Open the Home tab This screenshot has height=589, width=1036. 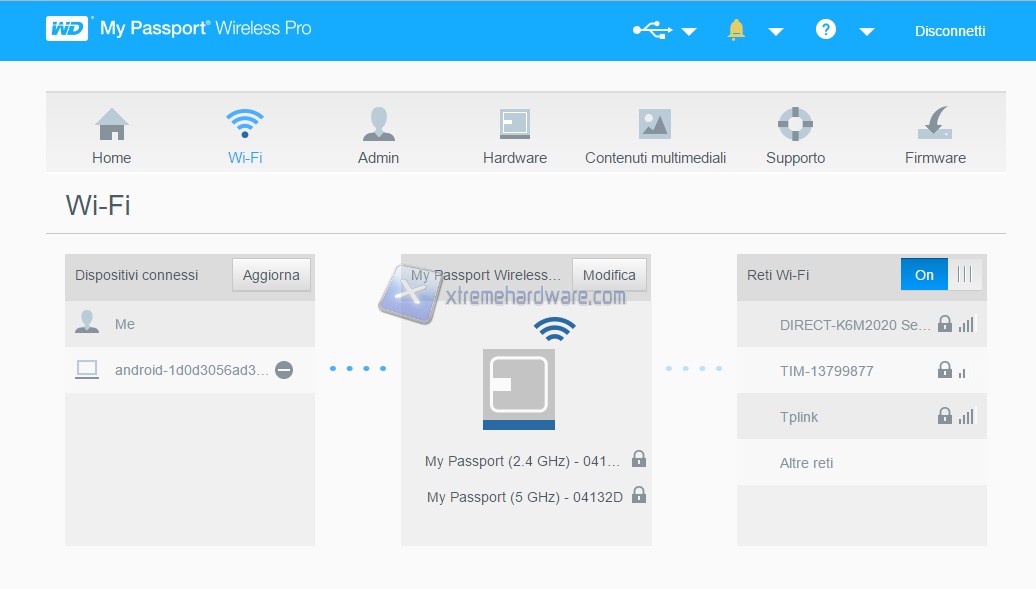pyautogui.click(x=111, y=137)
